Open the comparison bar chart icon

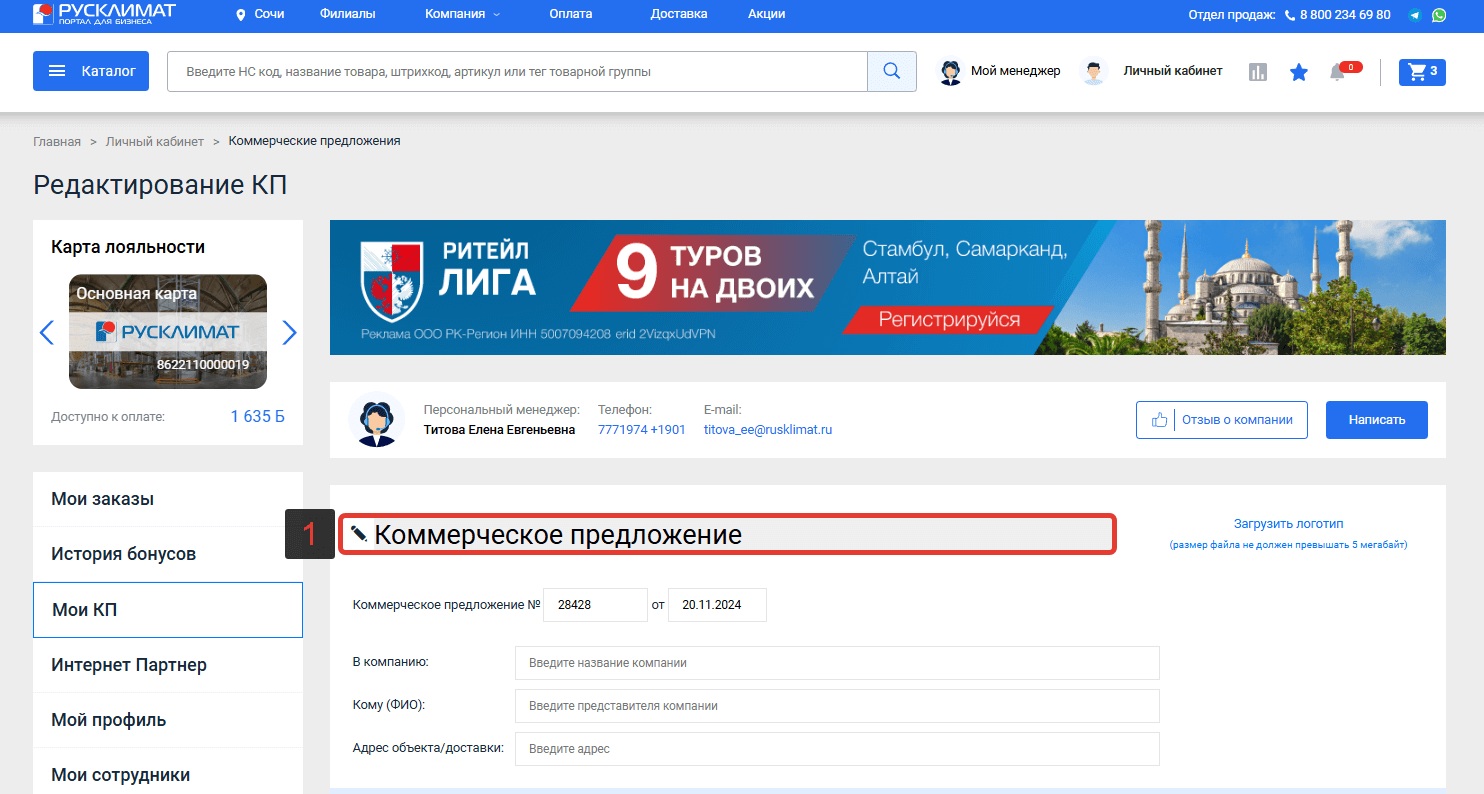(1258, 72)
